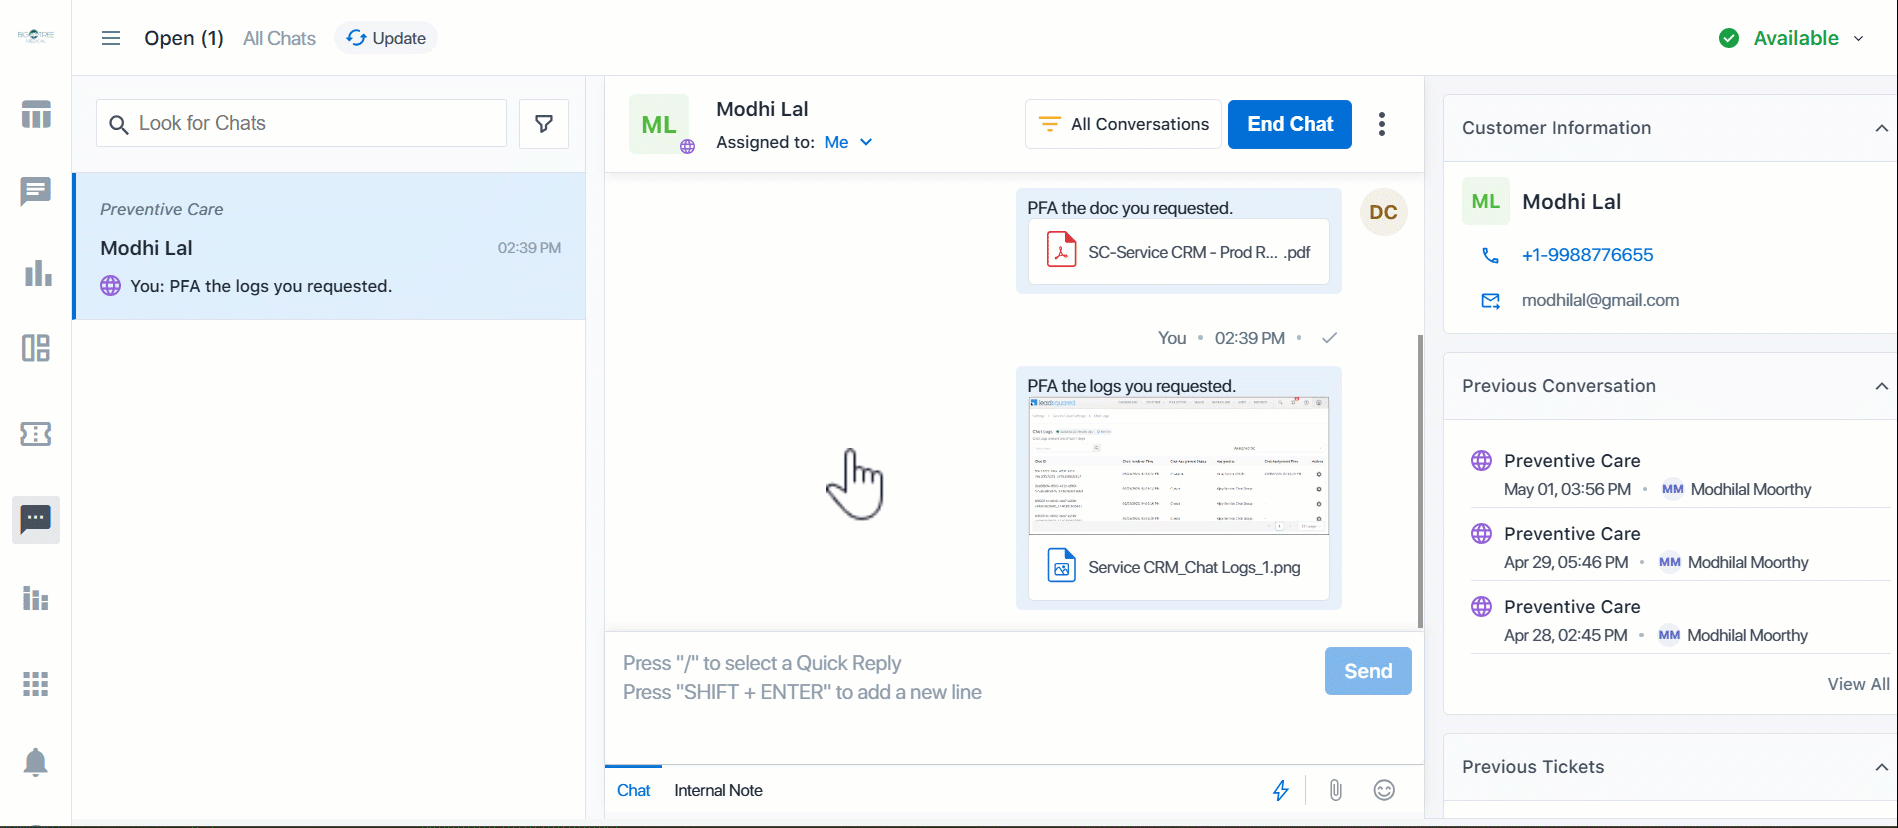Open the reports sidebar icon

36,598
